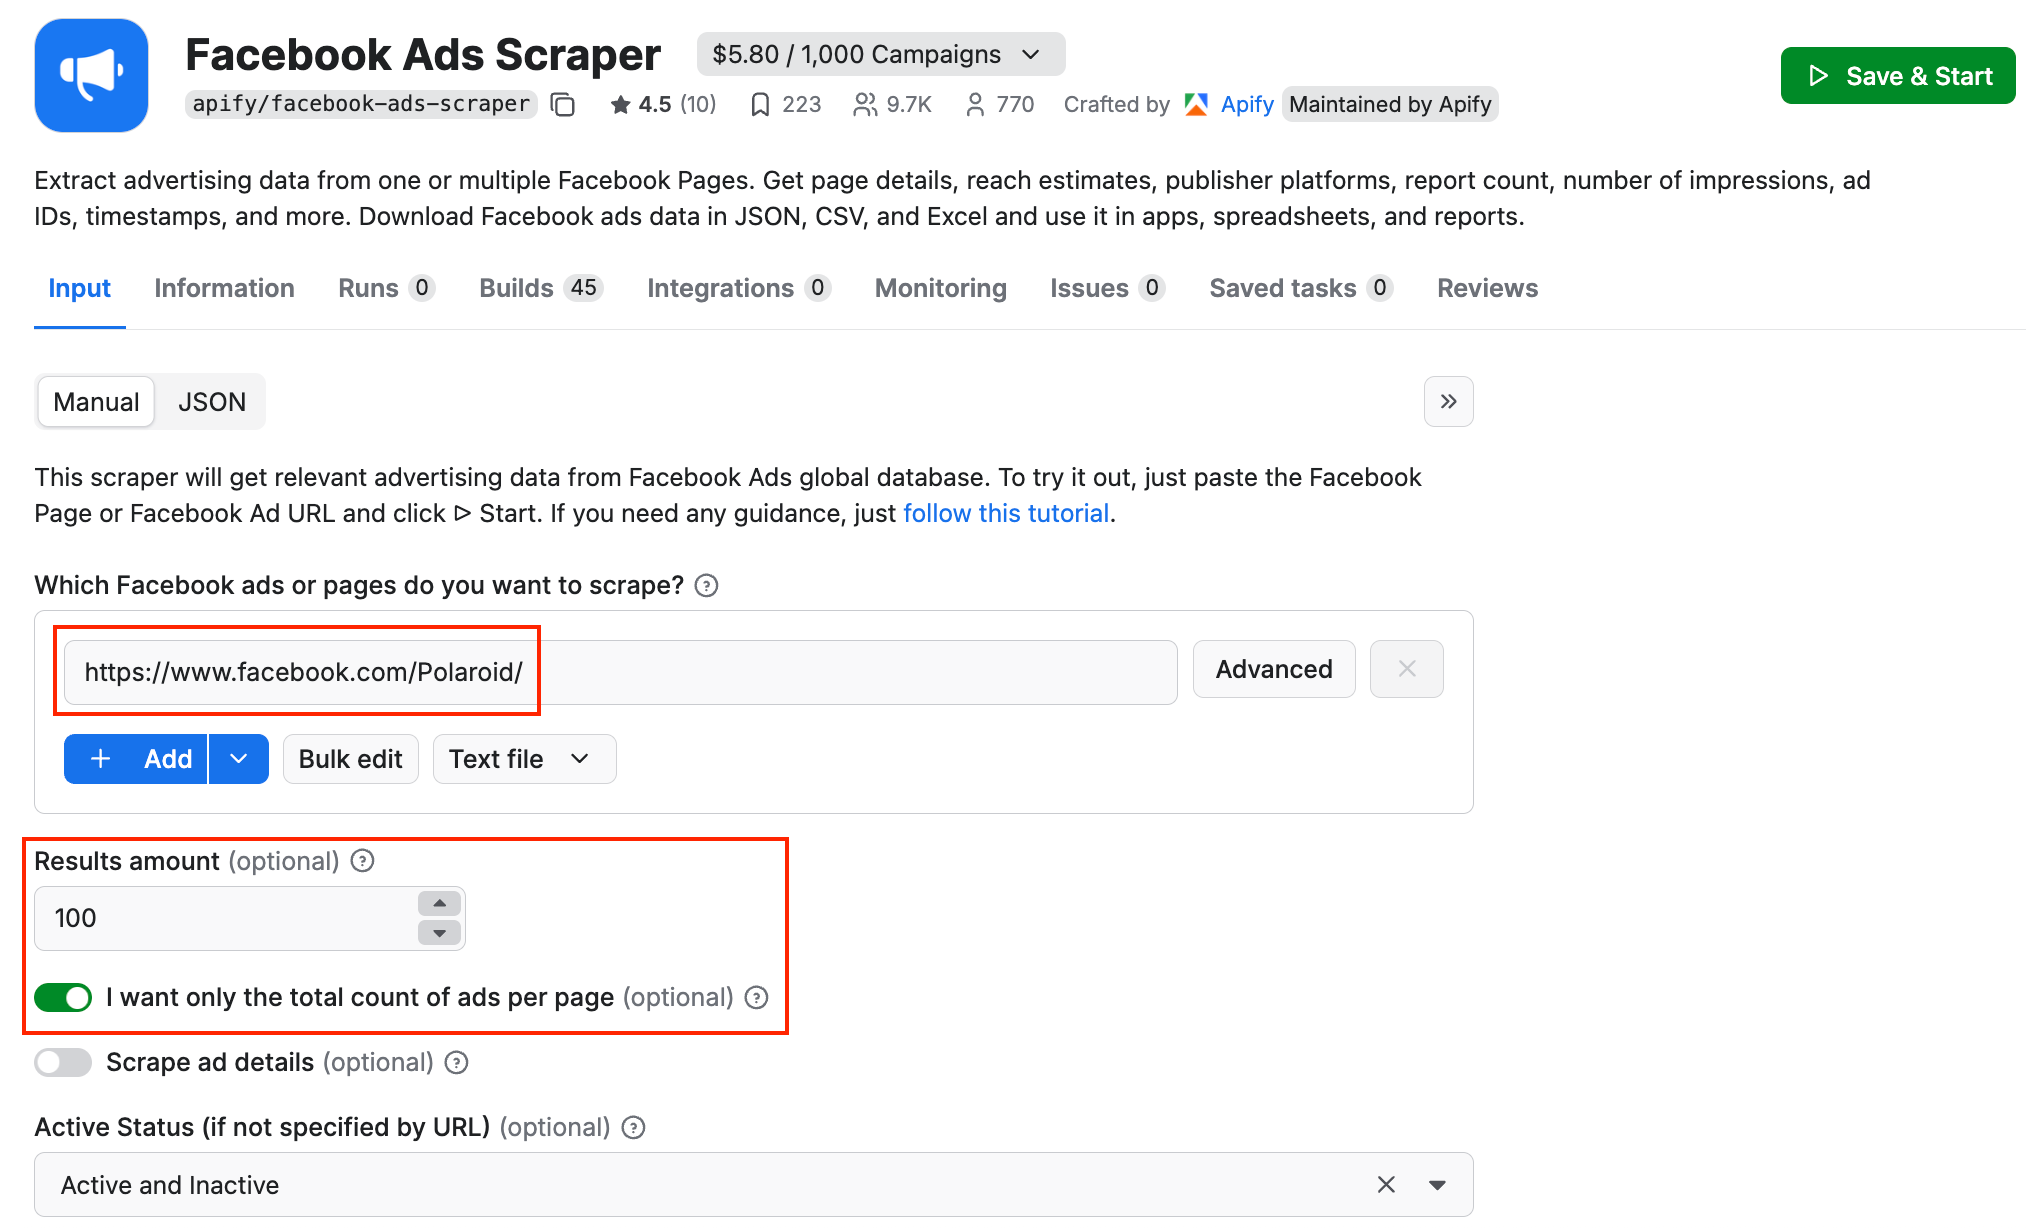Click the help icon beside Scrape ad details
The height and width of the screenshot is (1228, 2026).
[457, 1062]
